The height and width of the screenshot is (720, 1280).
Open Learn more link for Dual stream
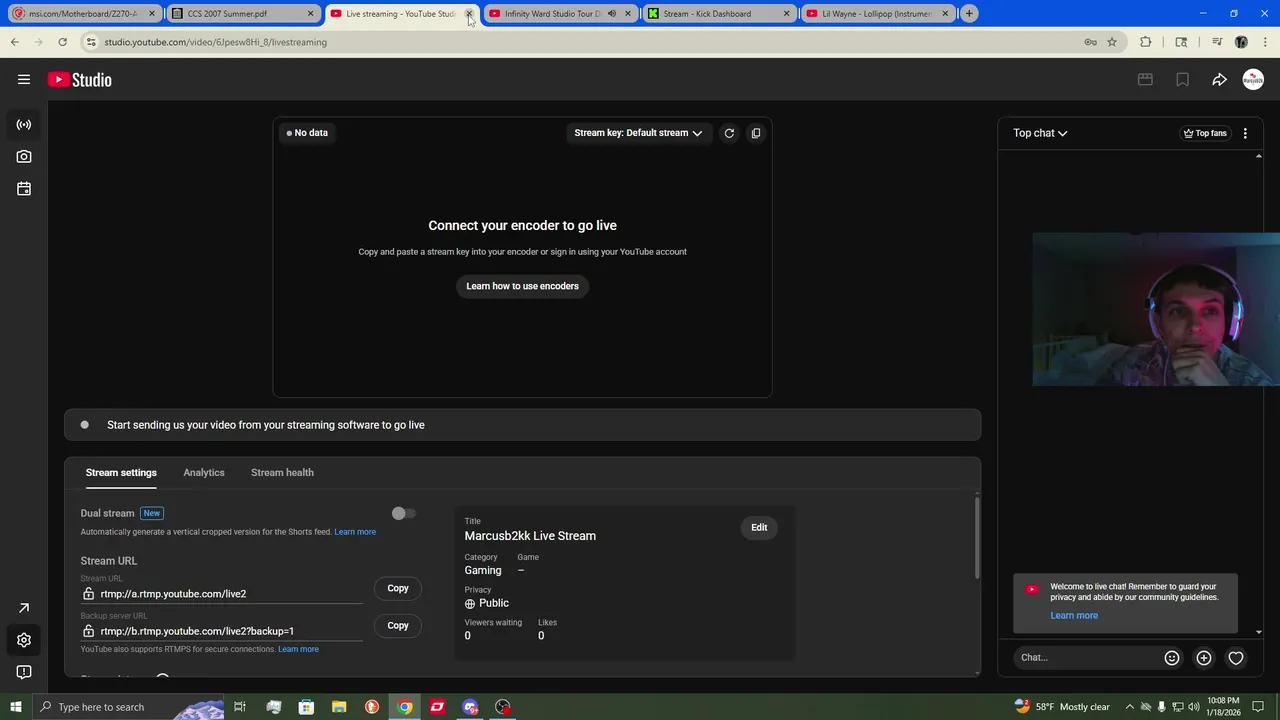coord(355,532)
